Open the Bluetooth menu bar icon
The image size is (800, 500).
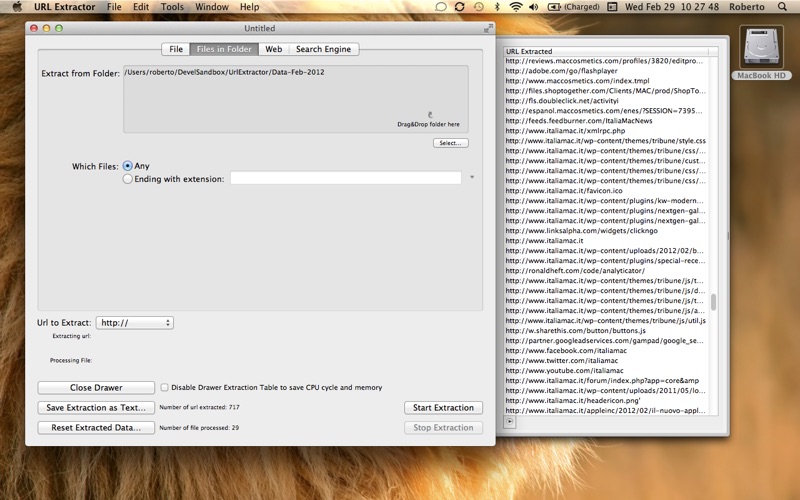496,7
